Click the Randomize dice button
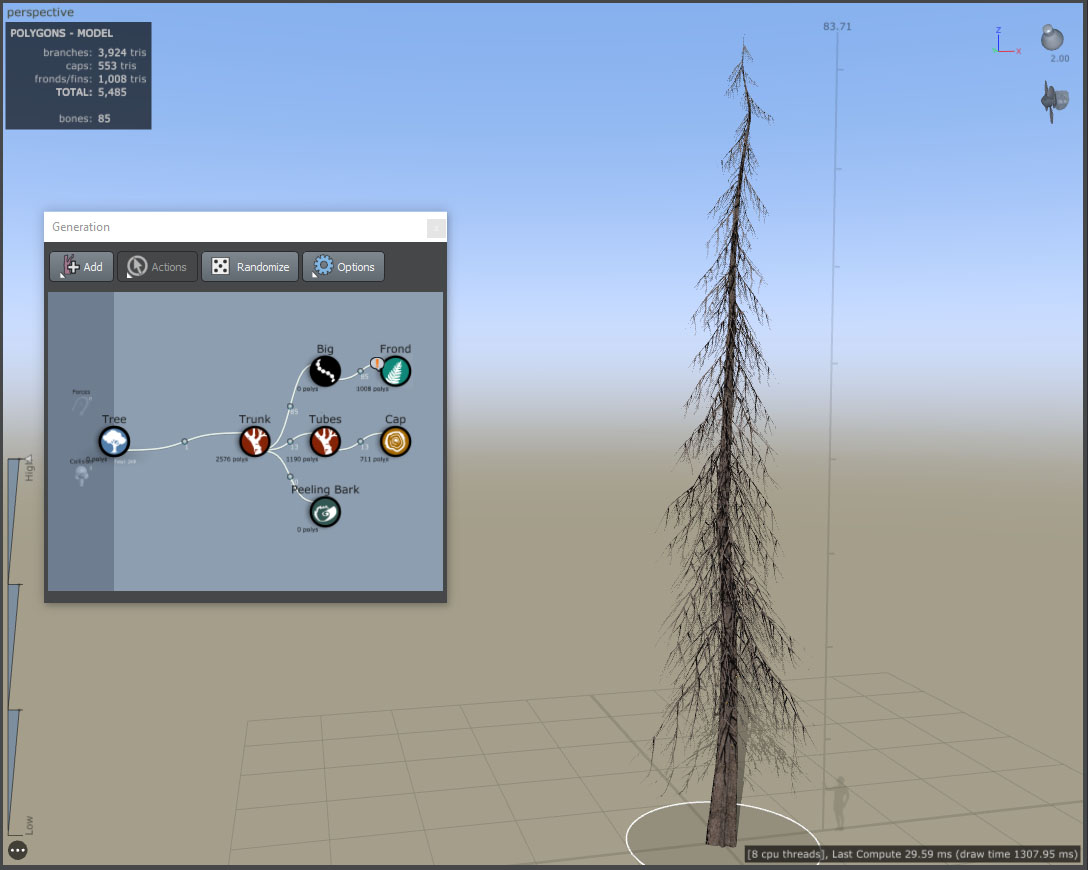This screenshot has width=1088, height=870. (250, 266)
